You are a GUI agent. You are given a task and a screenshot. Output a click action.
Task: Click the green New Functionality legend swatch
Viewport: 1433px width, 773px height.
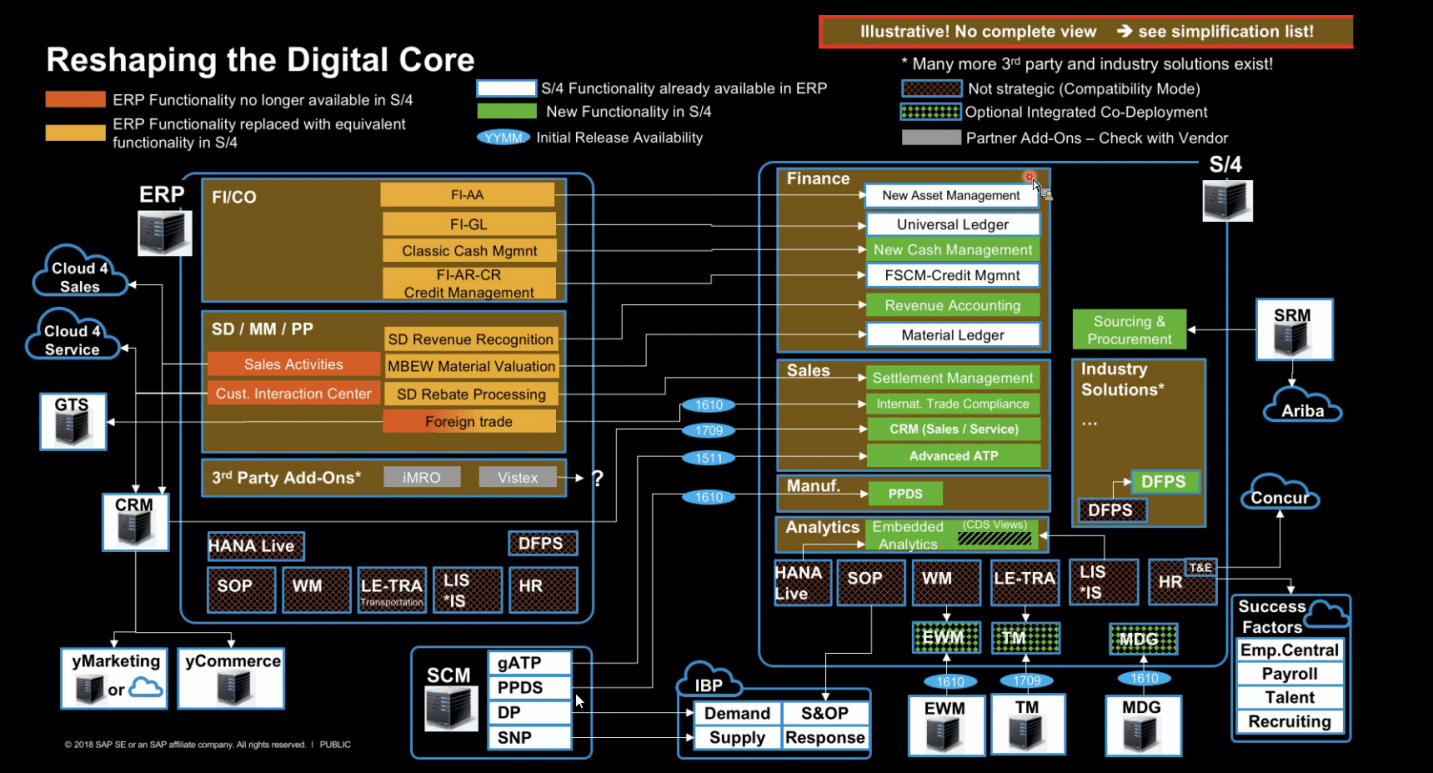coord(506,112)
